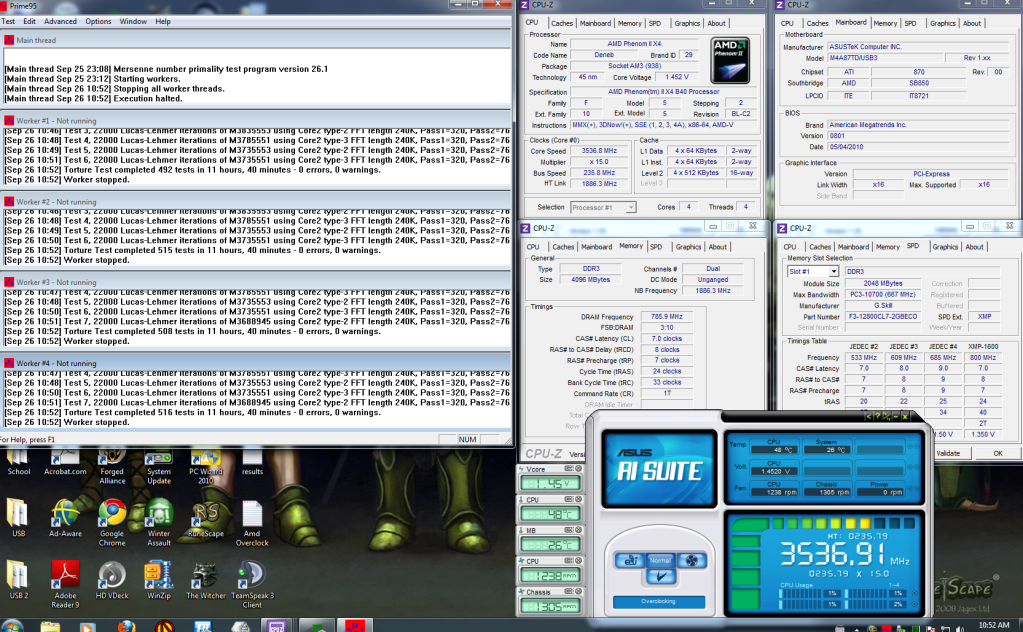Viewport: 1023px width, 632px height.
Task: Click the Overclocking button in AI Suite
Action: [x=658, y=601]
